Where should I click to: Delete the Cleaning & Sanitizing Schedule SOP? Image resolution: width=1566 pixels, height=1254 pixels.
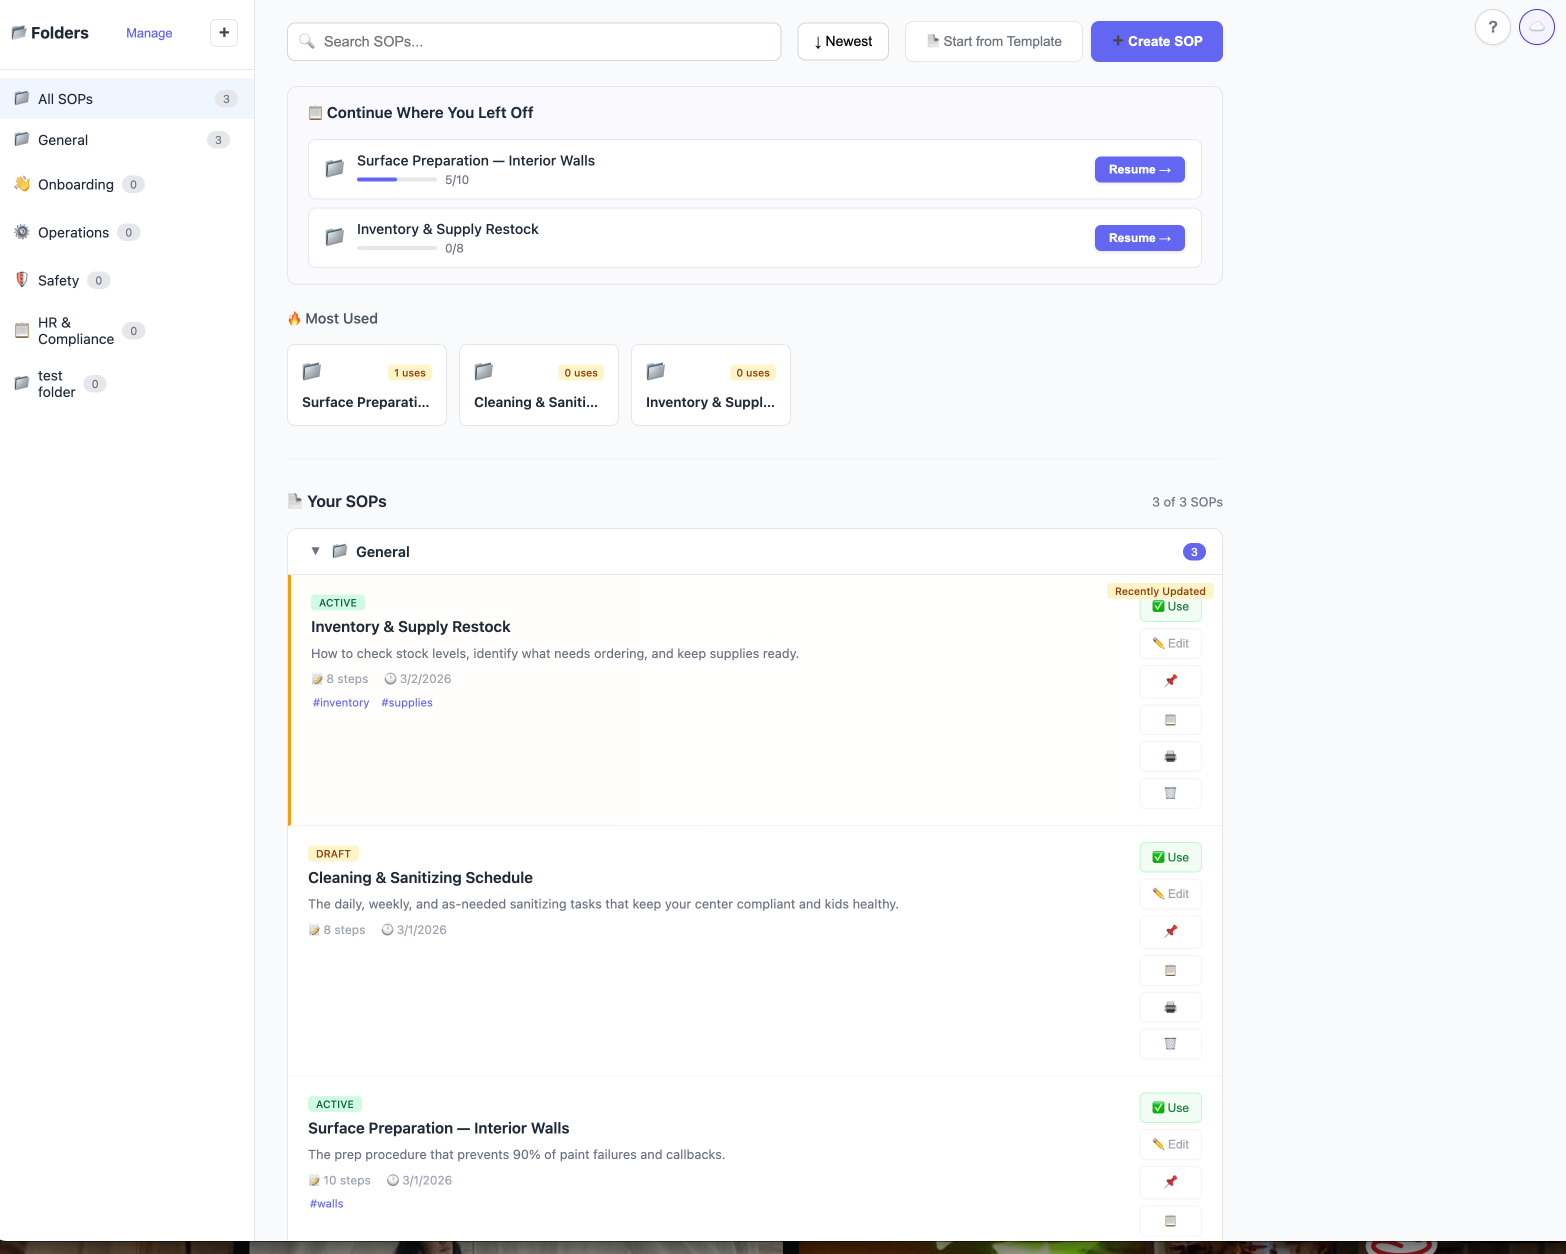point(1170,1044)
